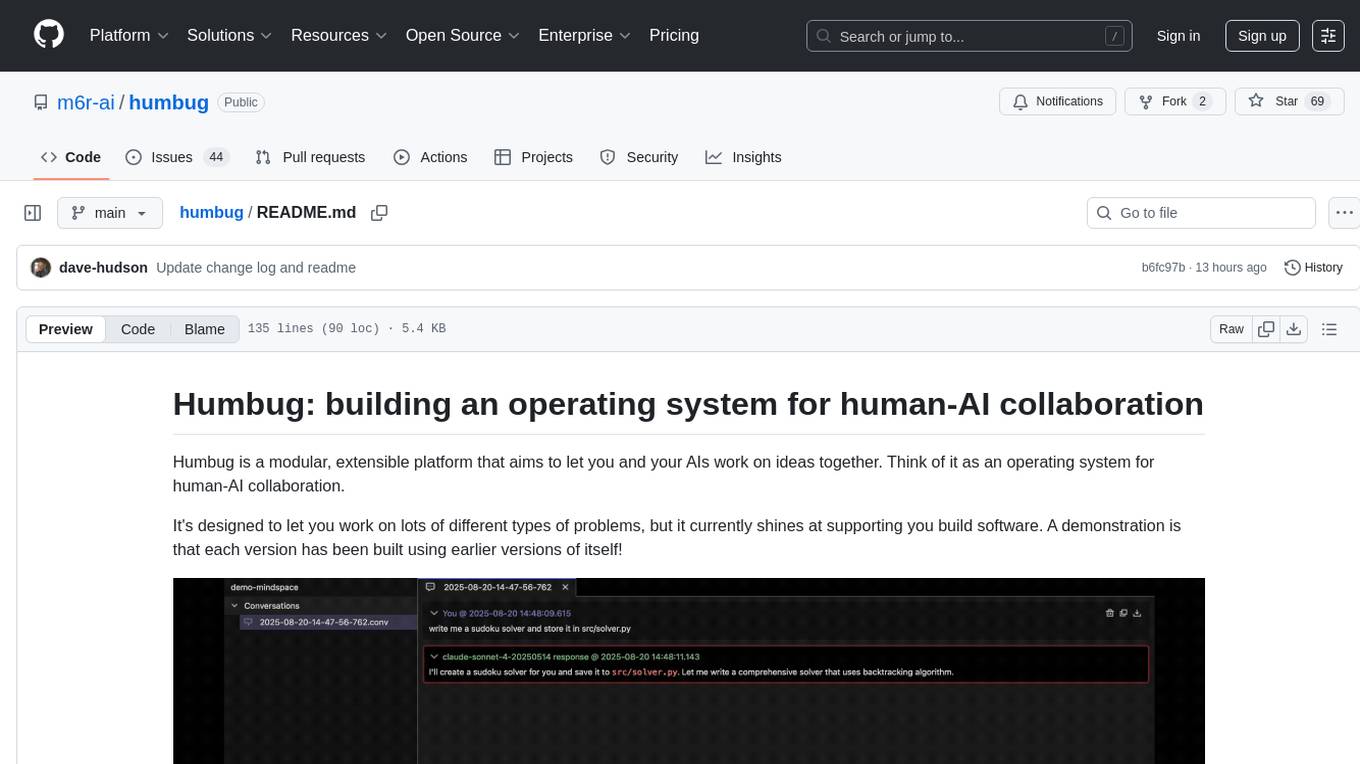
Task: Click dave-hudson's avatar image
Action: [41, 268]
